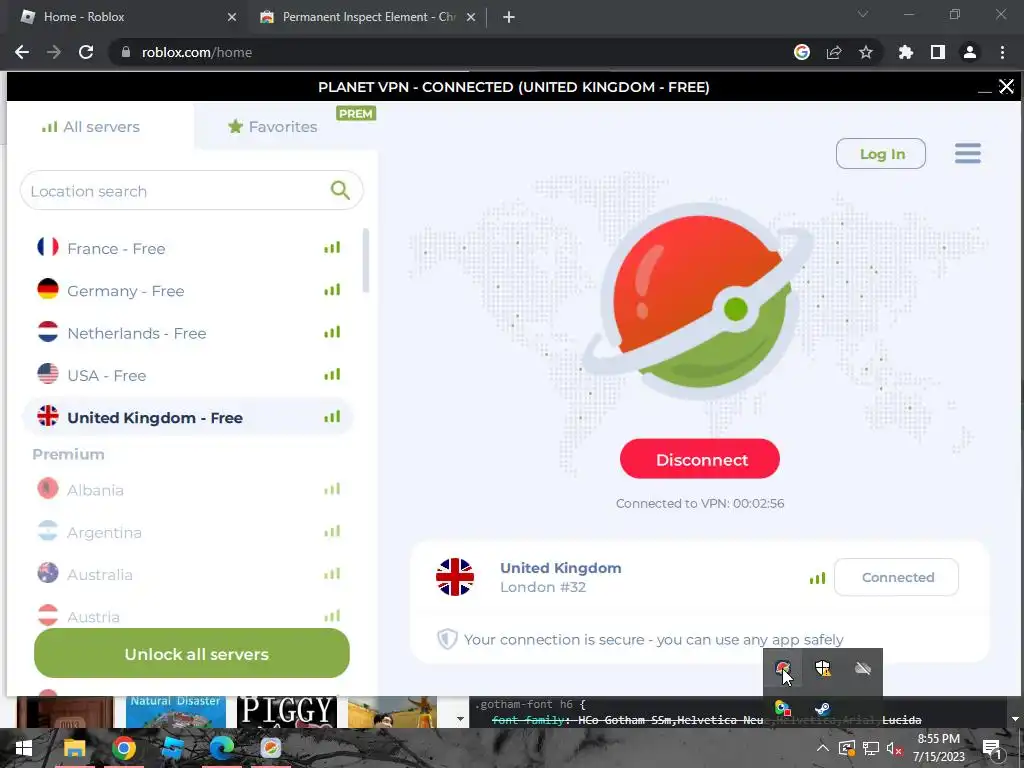Click the France flag icon
The height and width of the screenshot is (768, 1024).
[x=48, y=247]
